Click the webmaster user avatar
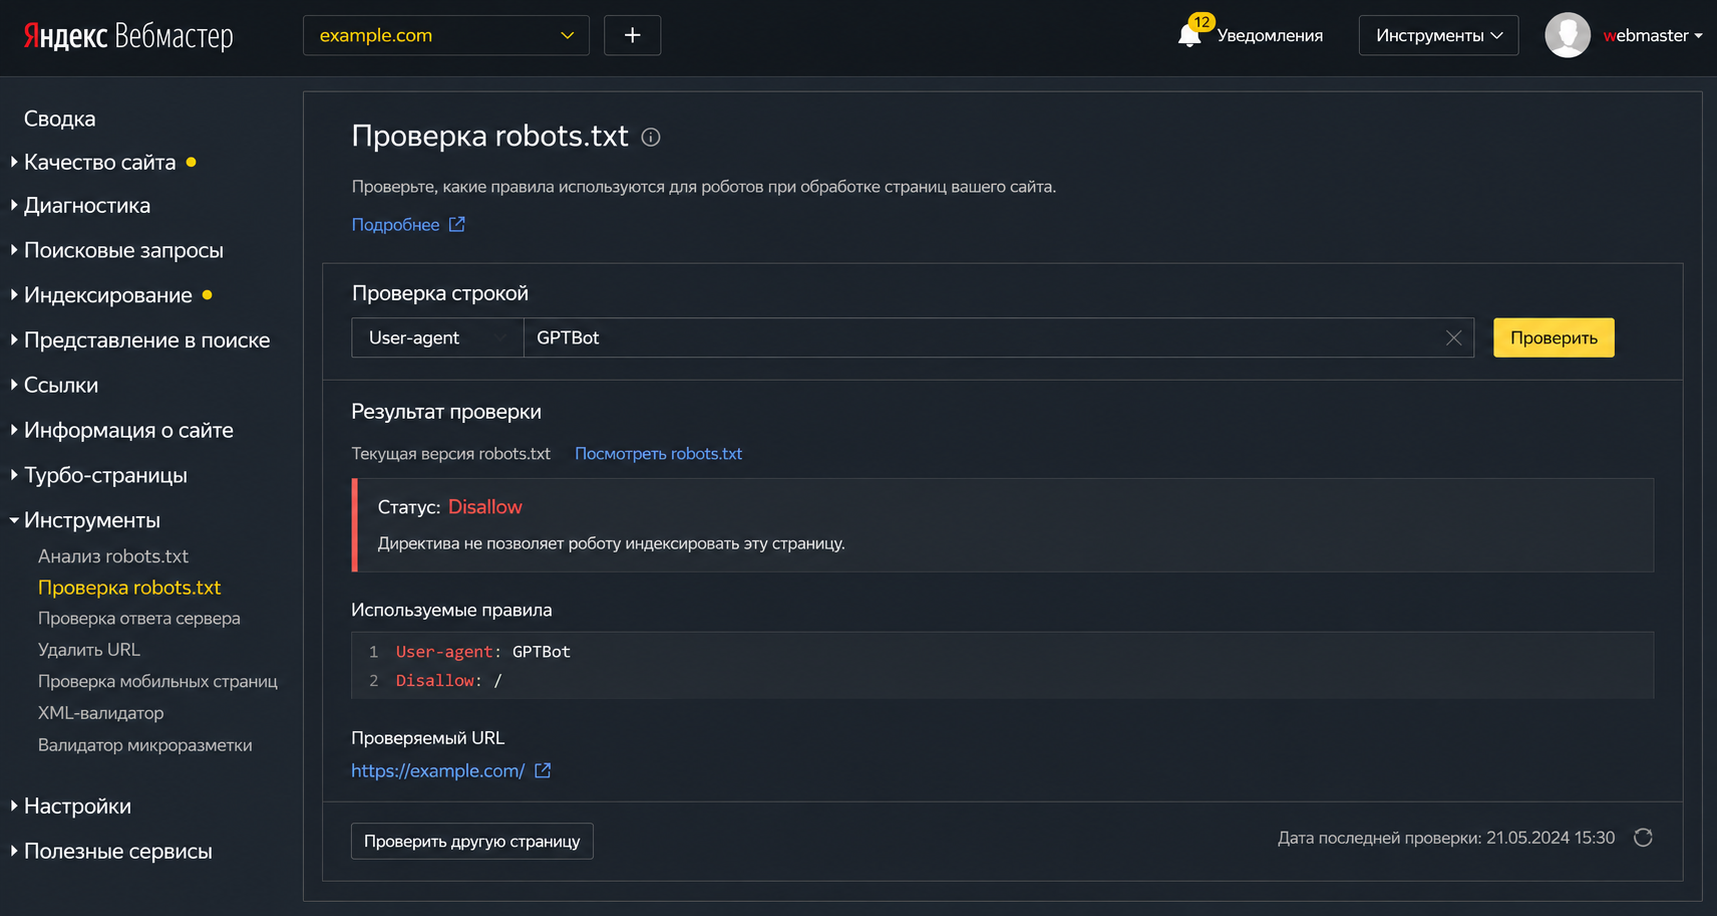Image resolution: width=1717 pixels, height=916 pixels. tap(1567, 35)
